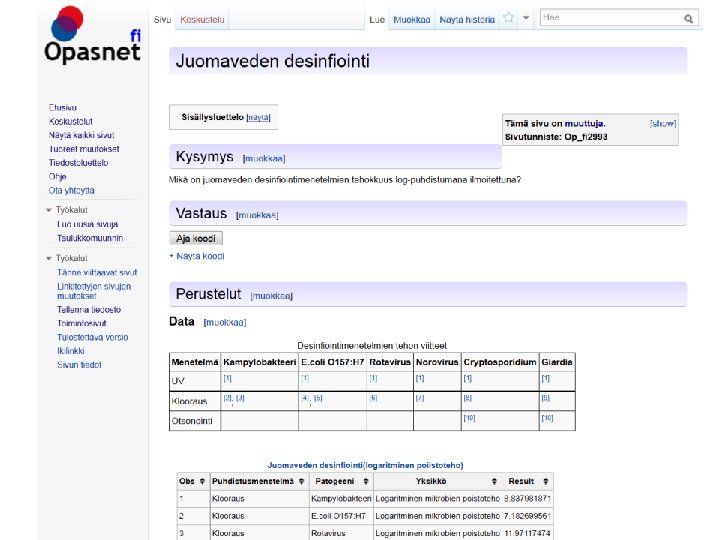
Task: Open reference [3] in Klooraus row
Action: tap(240, 398)
